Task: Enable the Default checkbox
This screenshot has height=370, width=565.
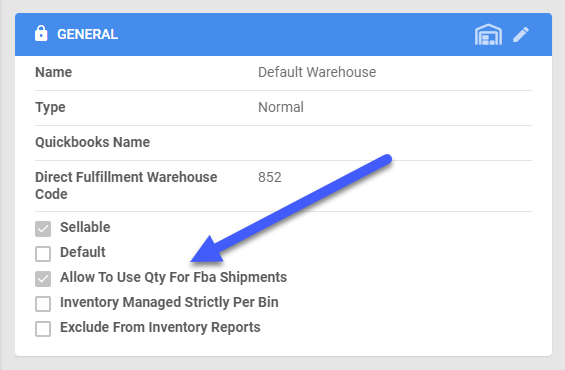Action: tap(43, 254)
